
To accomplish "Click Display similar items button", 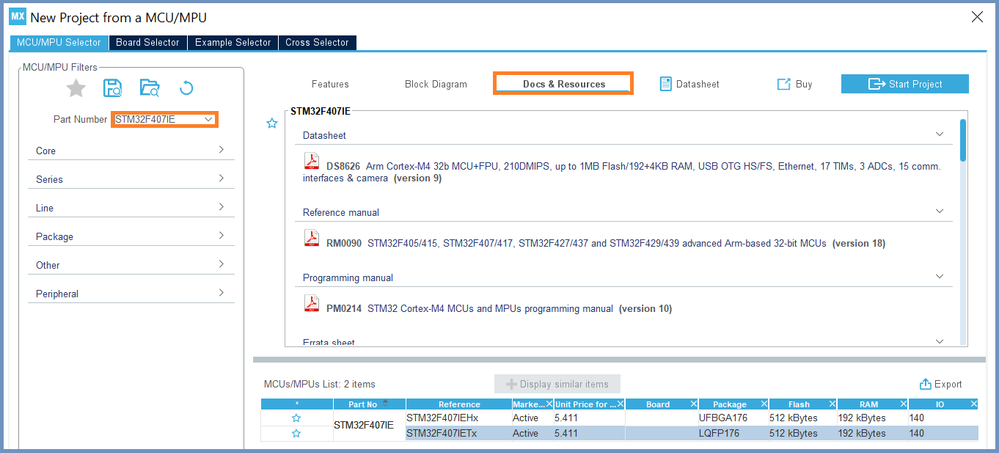I will (x=557, y=384).
